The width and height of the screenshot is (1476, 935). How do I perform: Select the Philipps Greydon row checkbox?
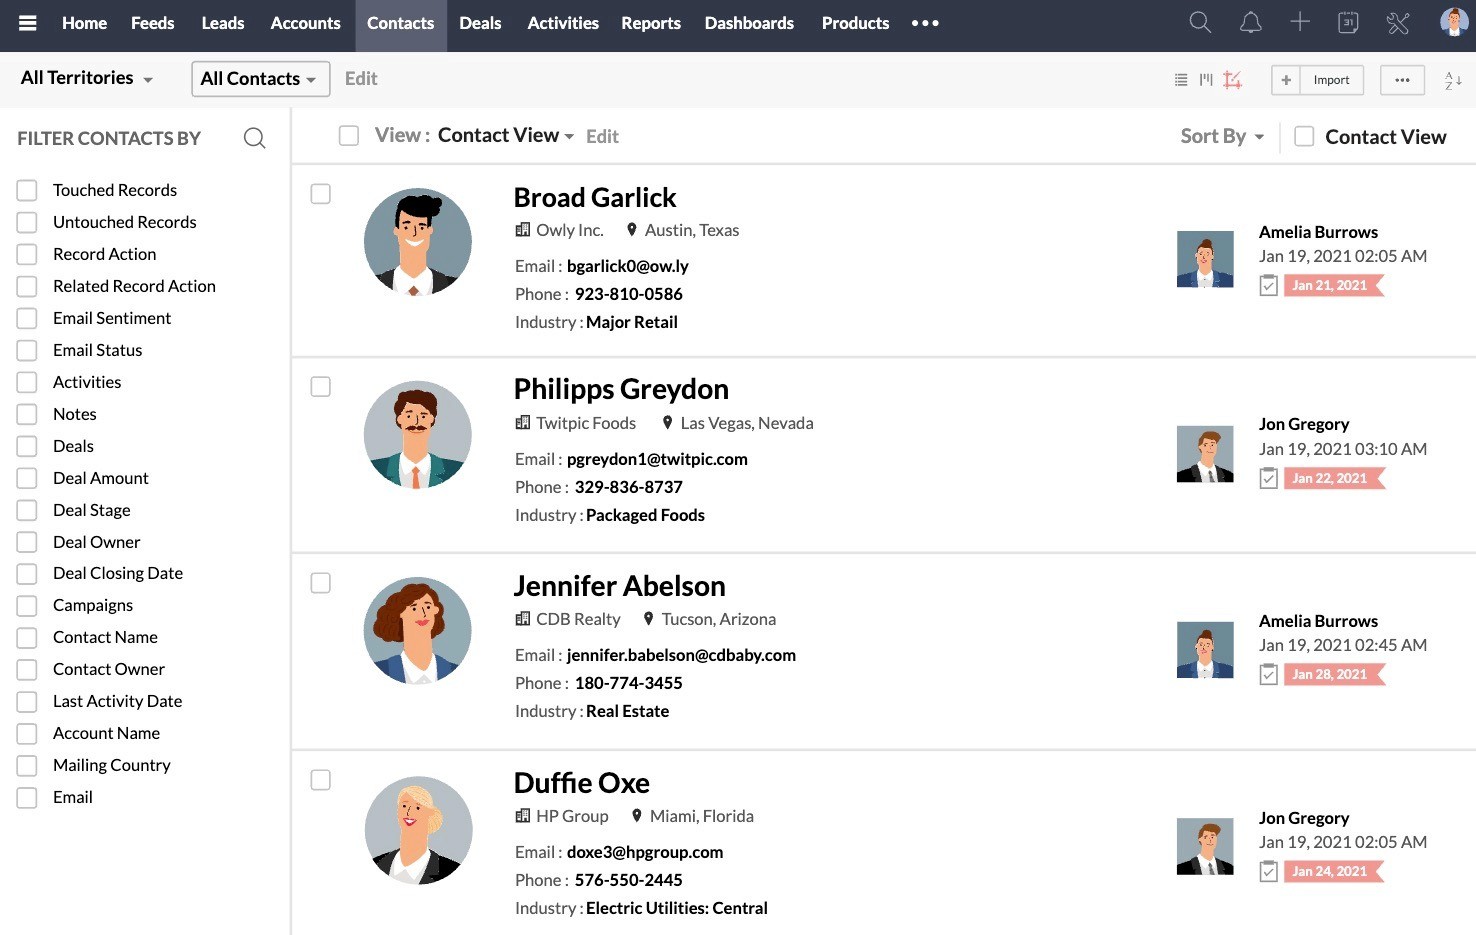point(320,387)
